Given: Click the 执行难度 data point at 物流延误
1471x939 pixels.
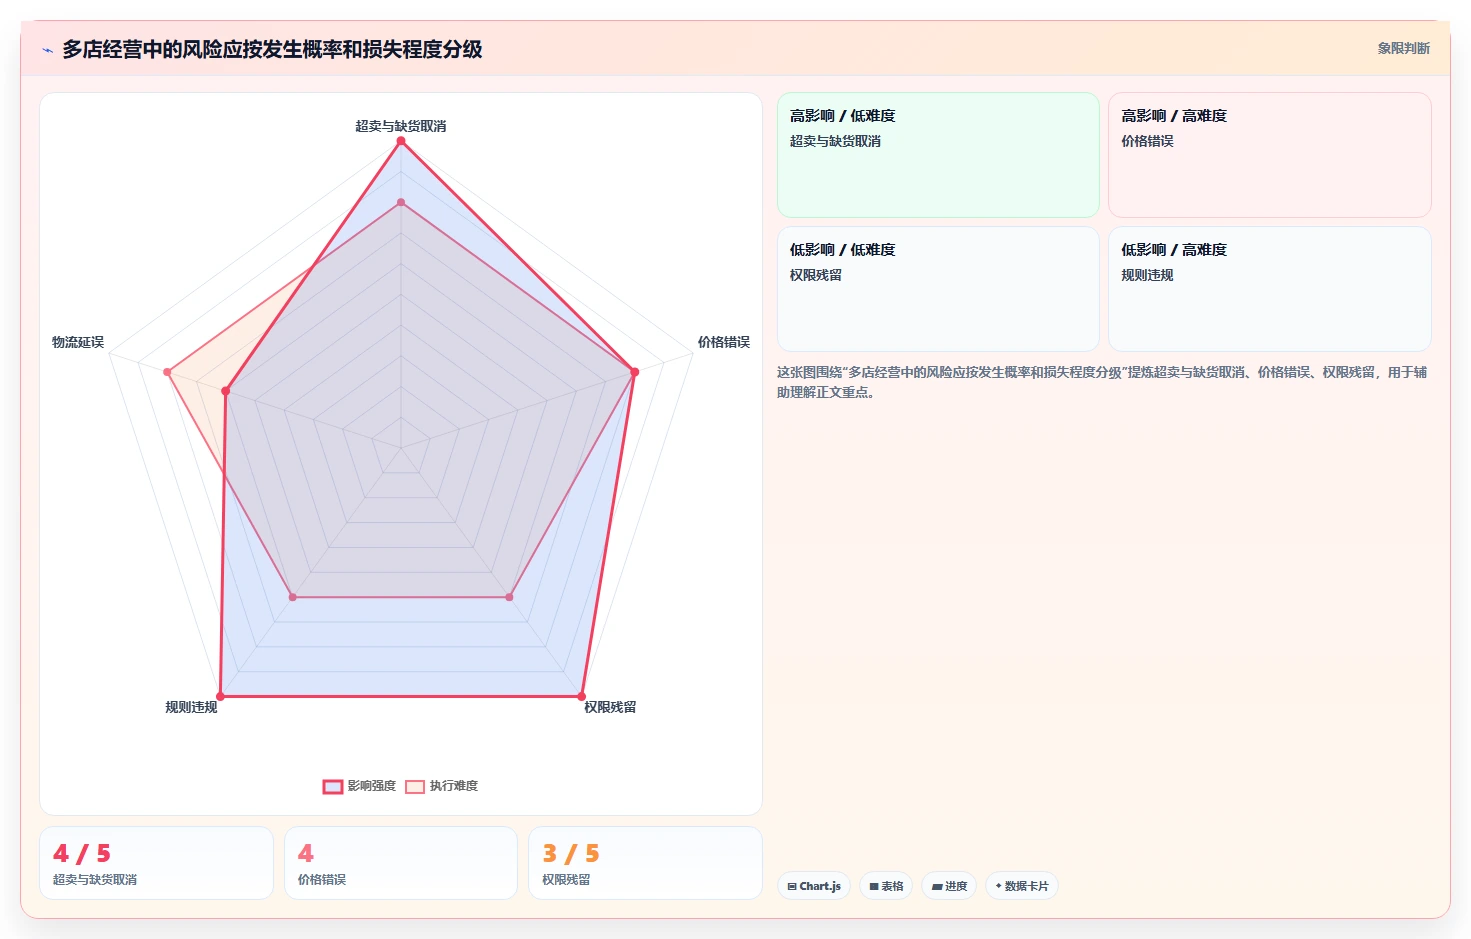Looking at the screenshot, I should pyautogui.click(x=168, y=372).
